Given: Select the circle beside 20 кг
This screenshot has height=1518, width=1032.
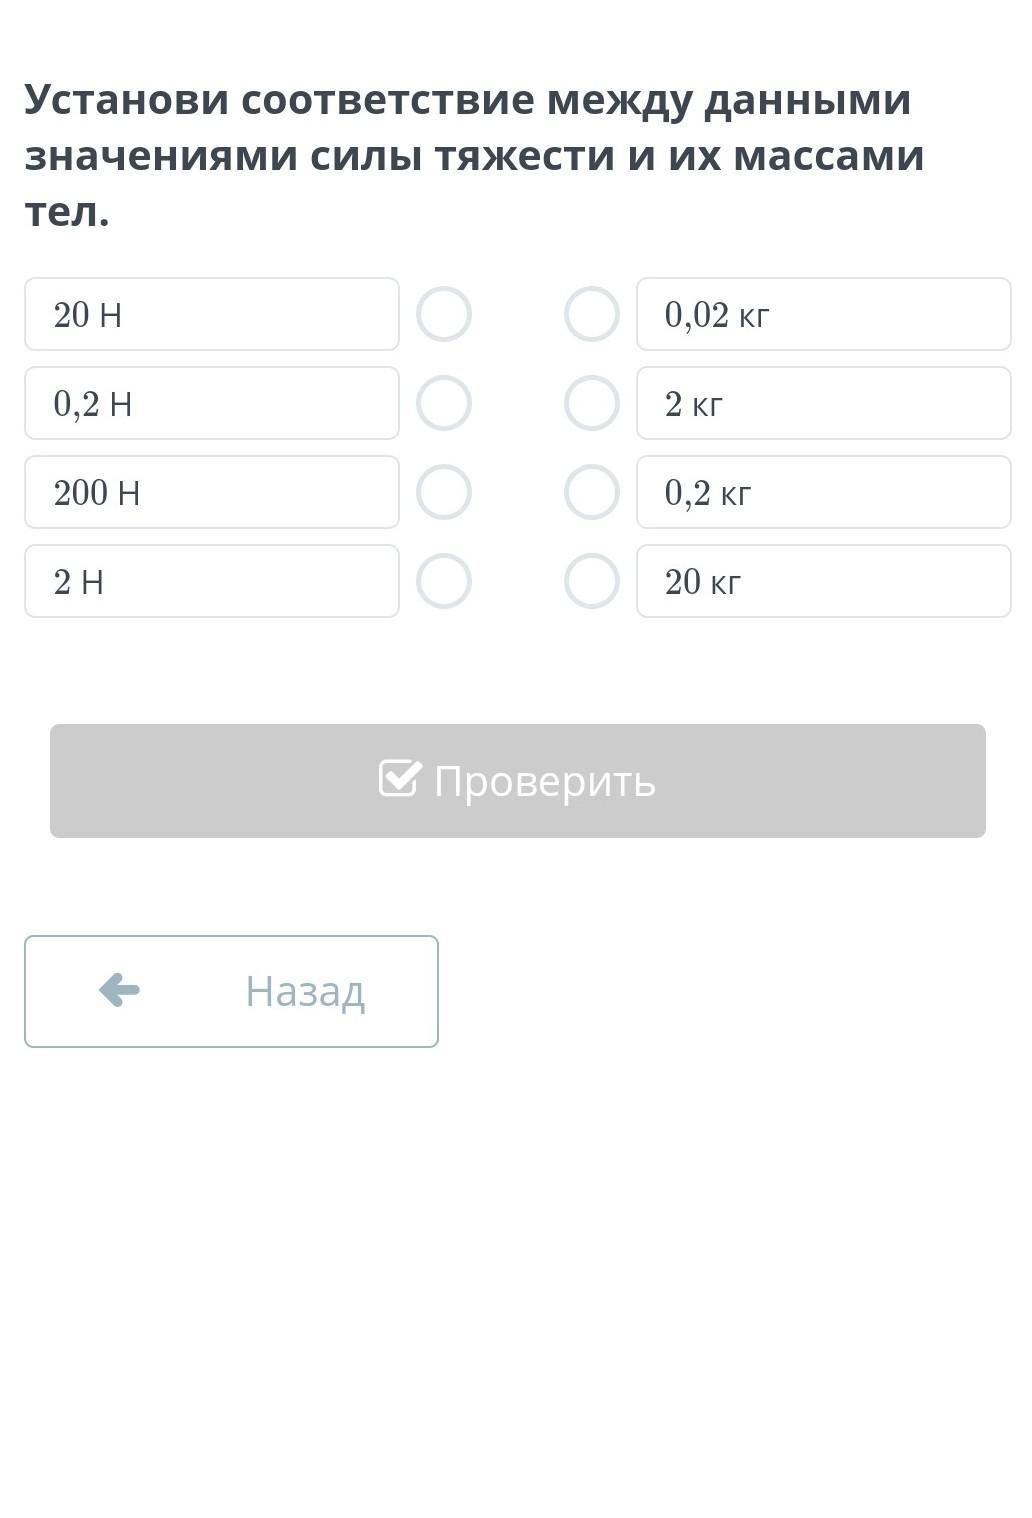Looking at the screenshot, I should (x=591, y=581).
